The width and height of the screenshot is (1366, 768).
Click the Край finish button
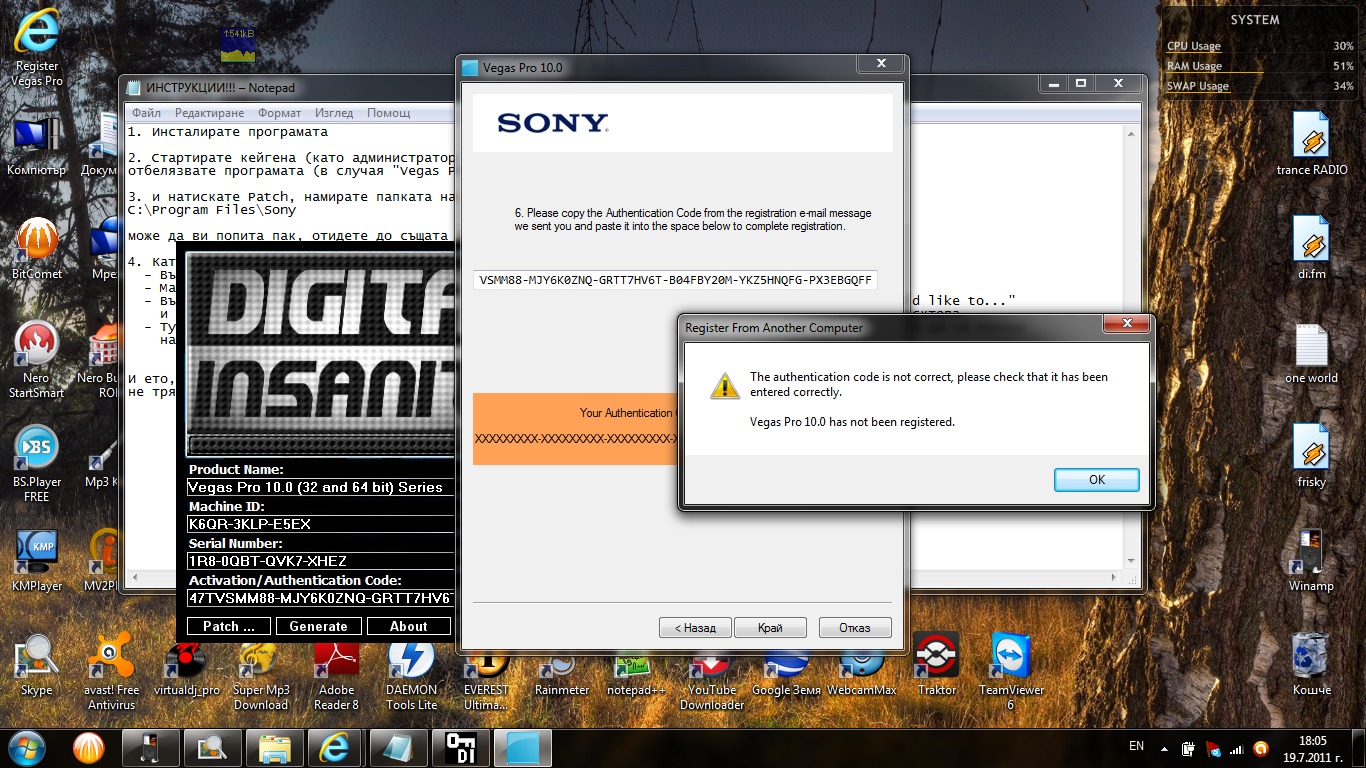pos(770,628)
